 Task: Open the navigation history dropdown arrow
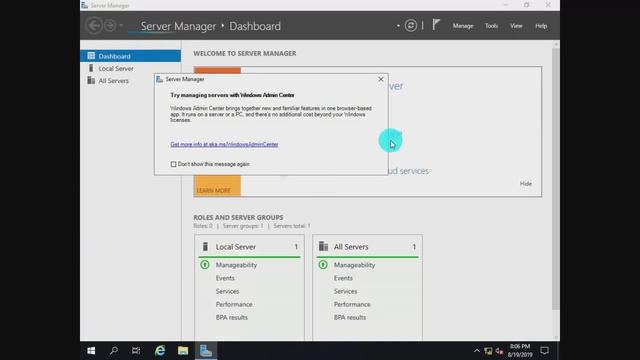click(x=121, y=26)
